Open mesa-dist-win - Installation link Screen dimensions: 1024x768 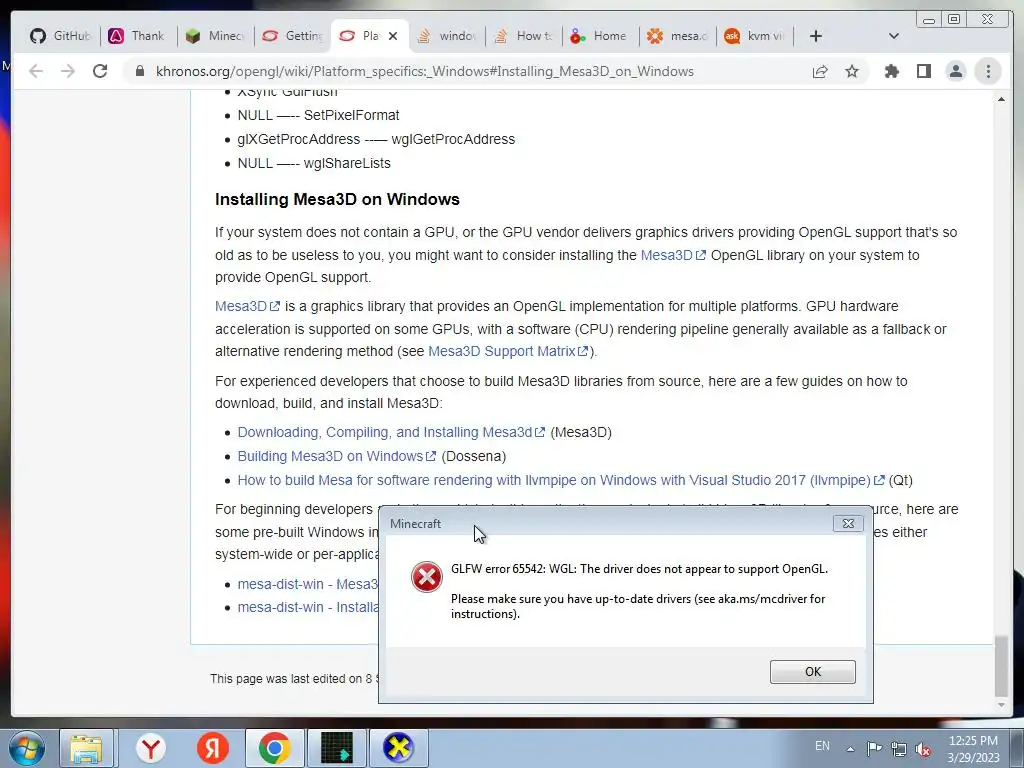pyautogui.click(x=308, y=607)
